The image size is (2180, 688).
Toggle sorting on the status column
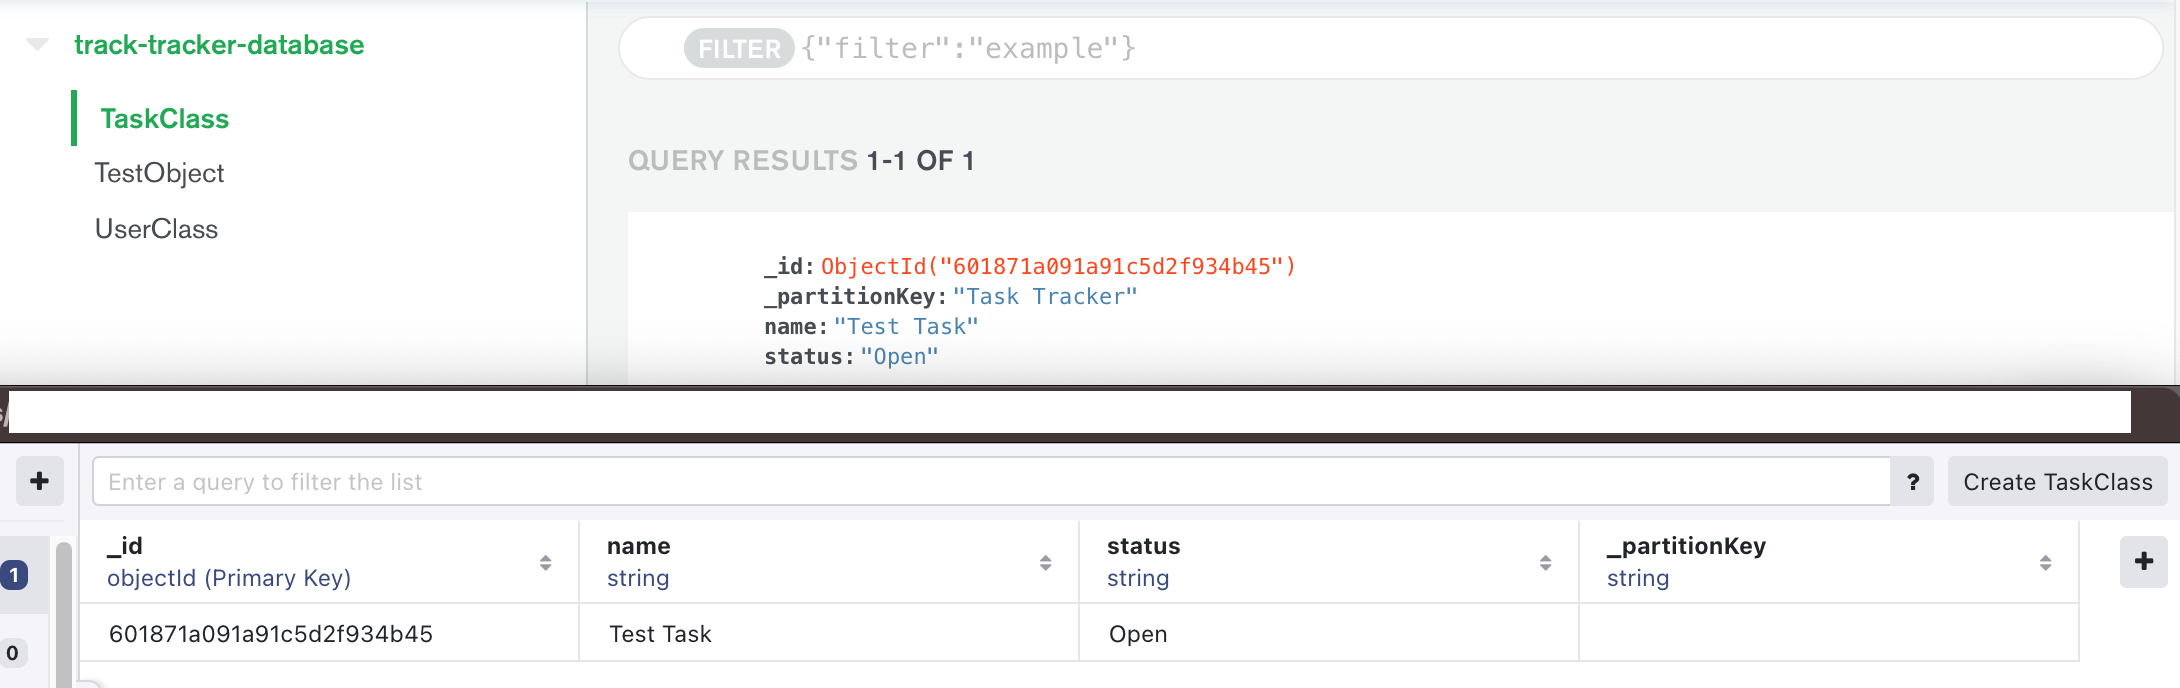(1546, 561)
